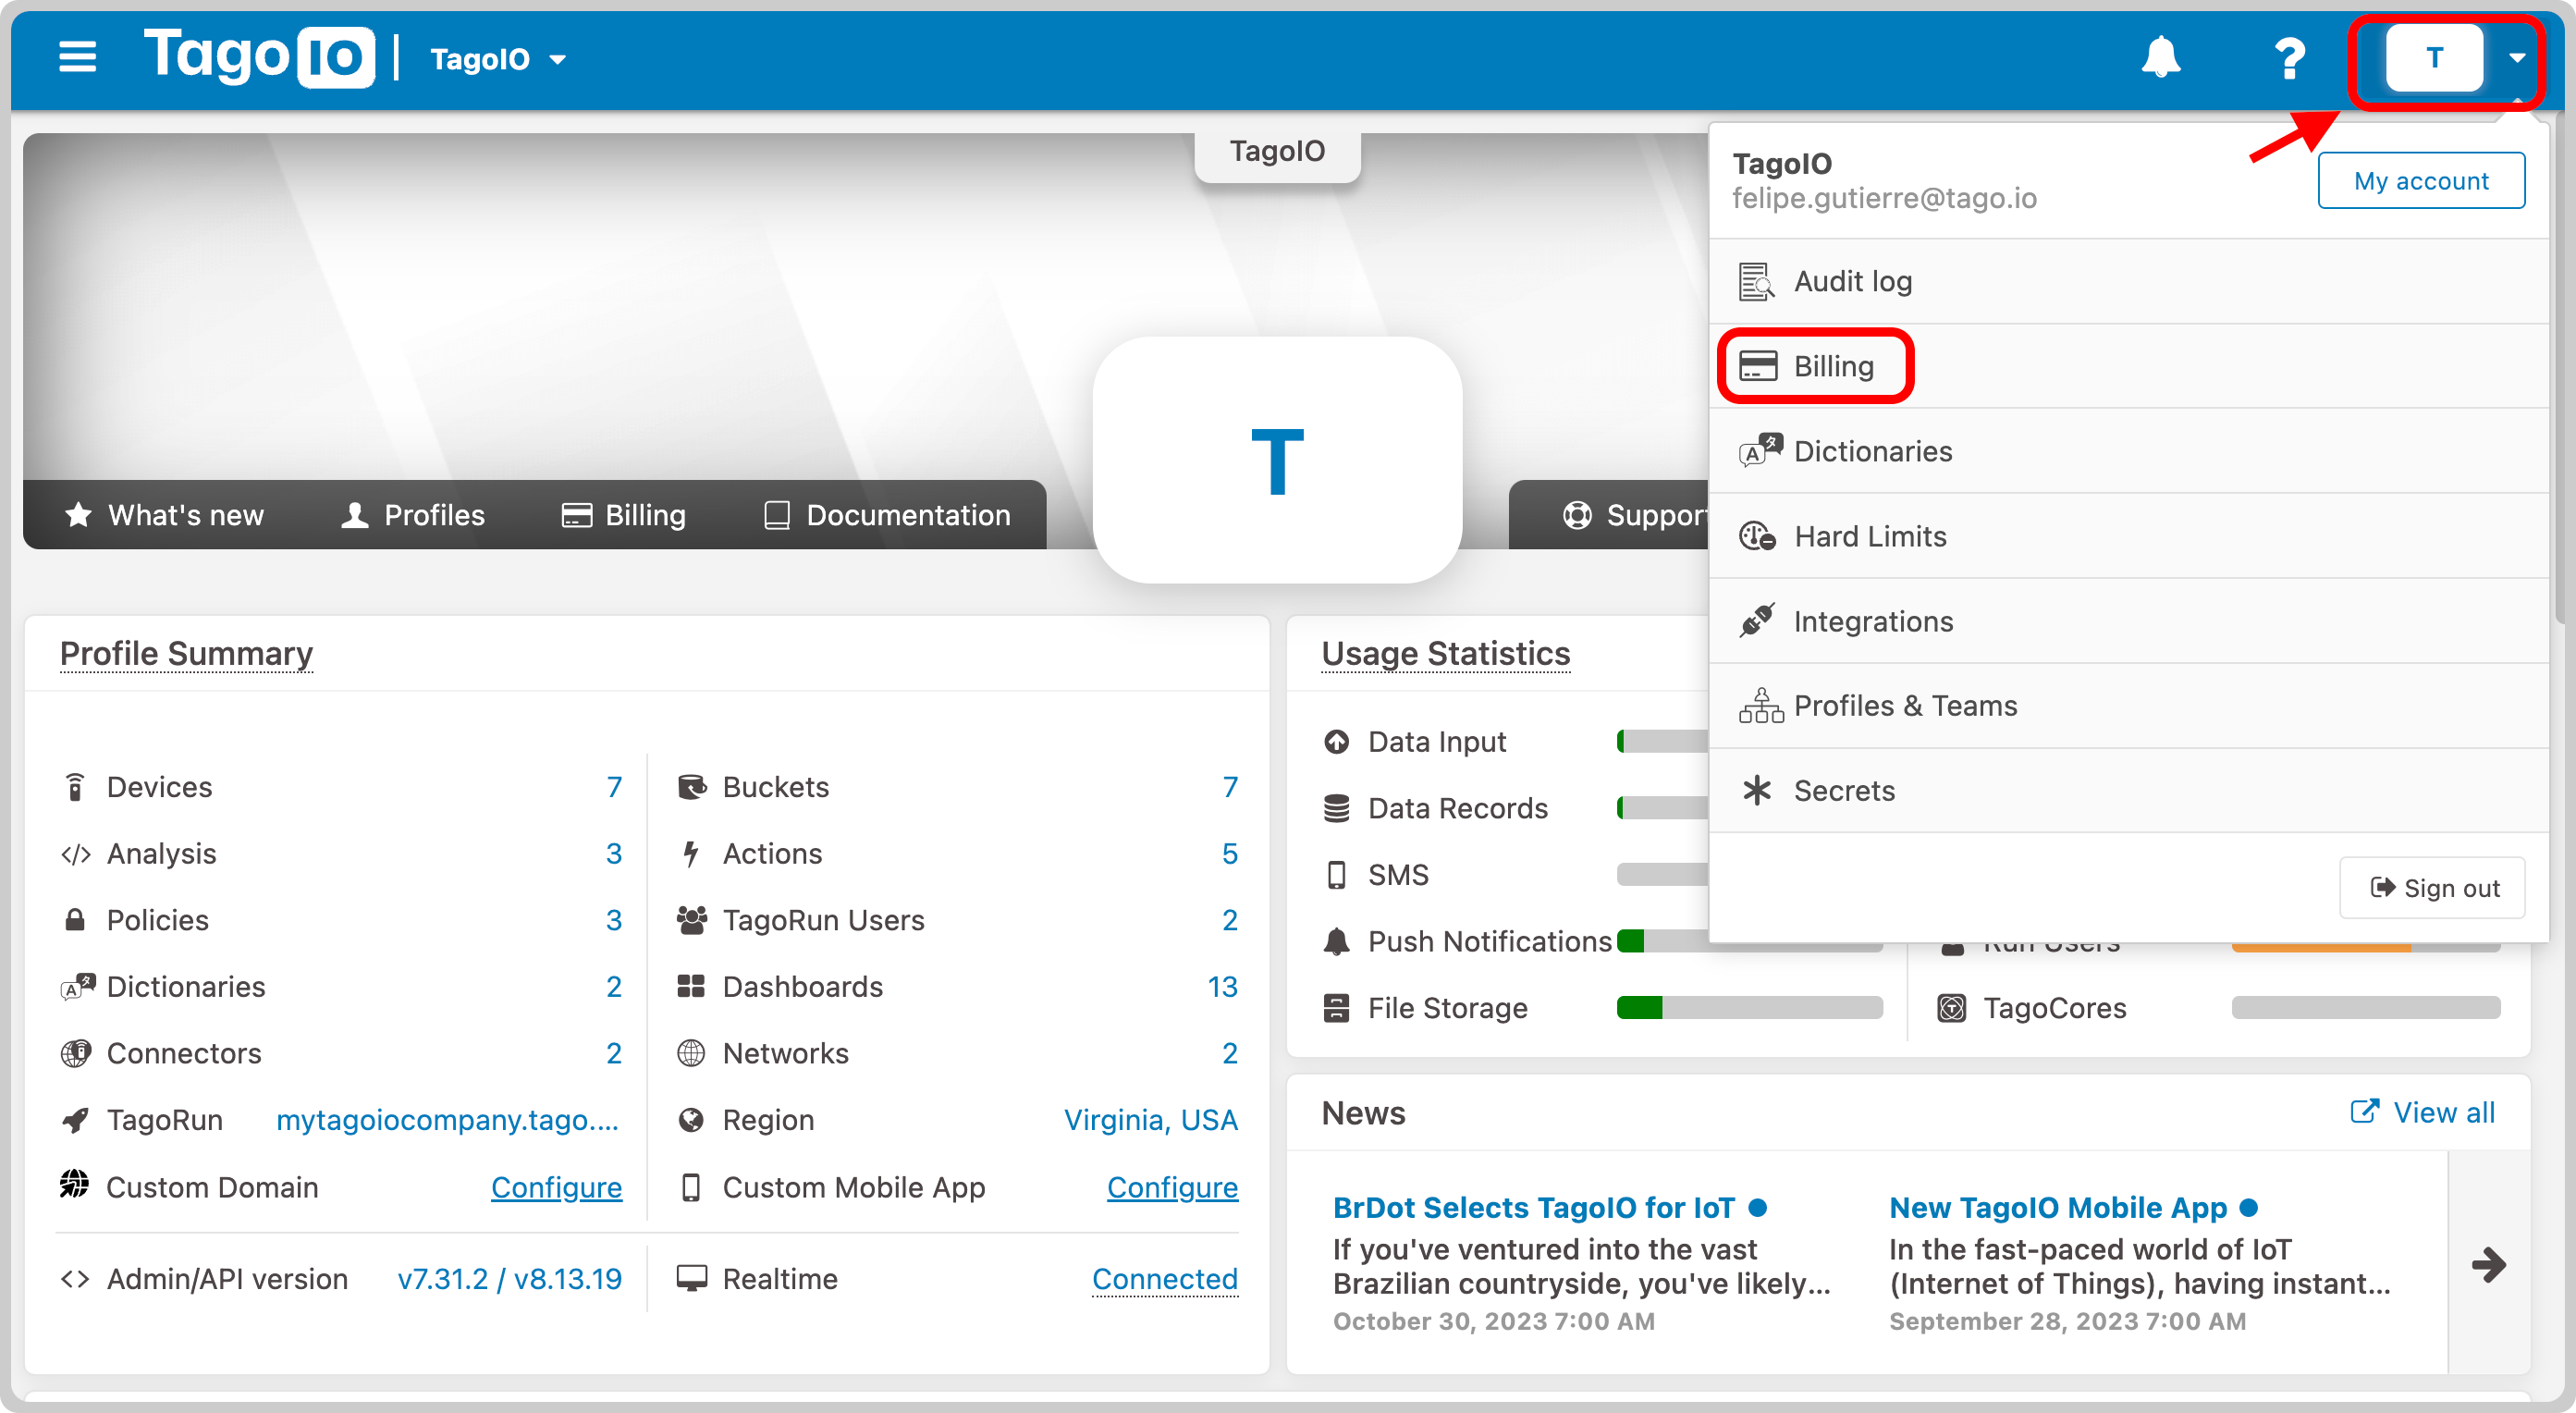Click the Profile Summary heading

[186, 653]
